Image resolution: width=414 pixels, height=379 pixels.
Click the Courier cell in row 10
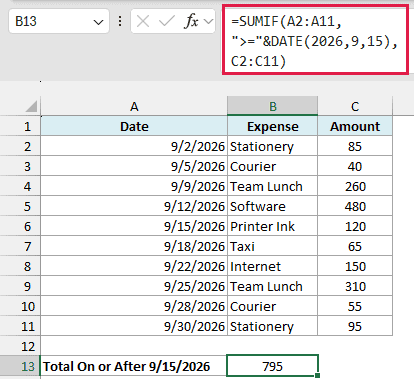point(273,306)
